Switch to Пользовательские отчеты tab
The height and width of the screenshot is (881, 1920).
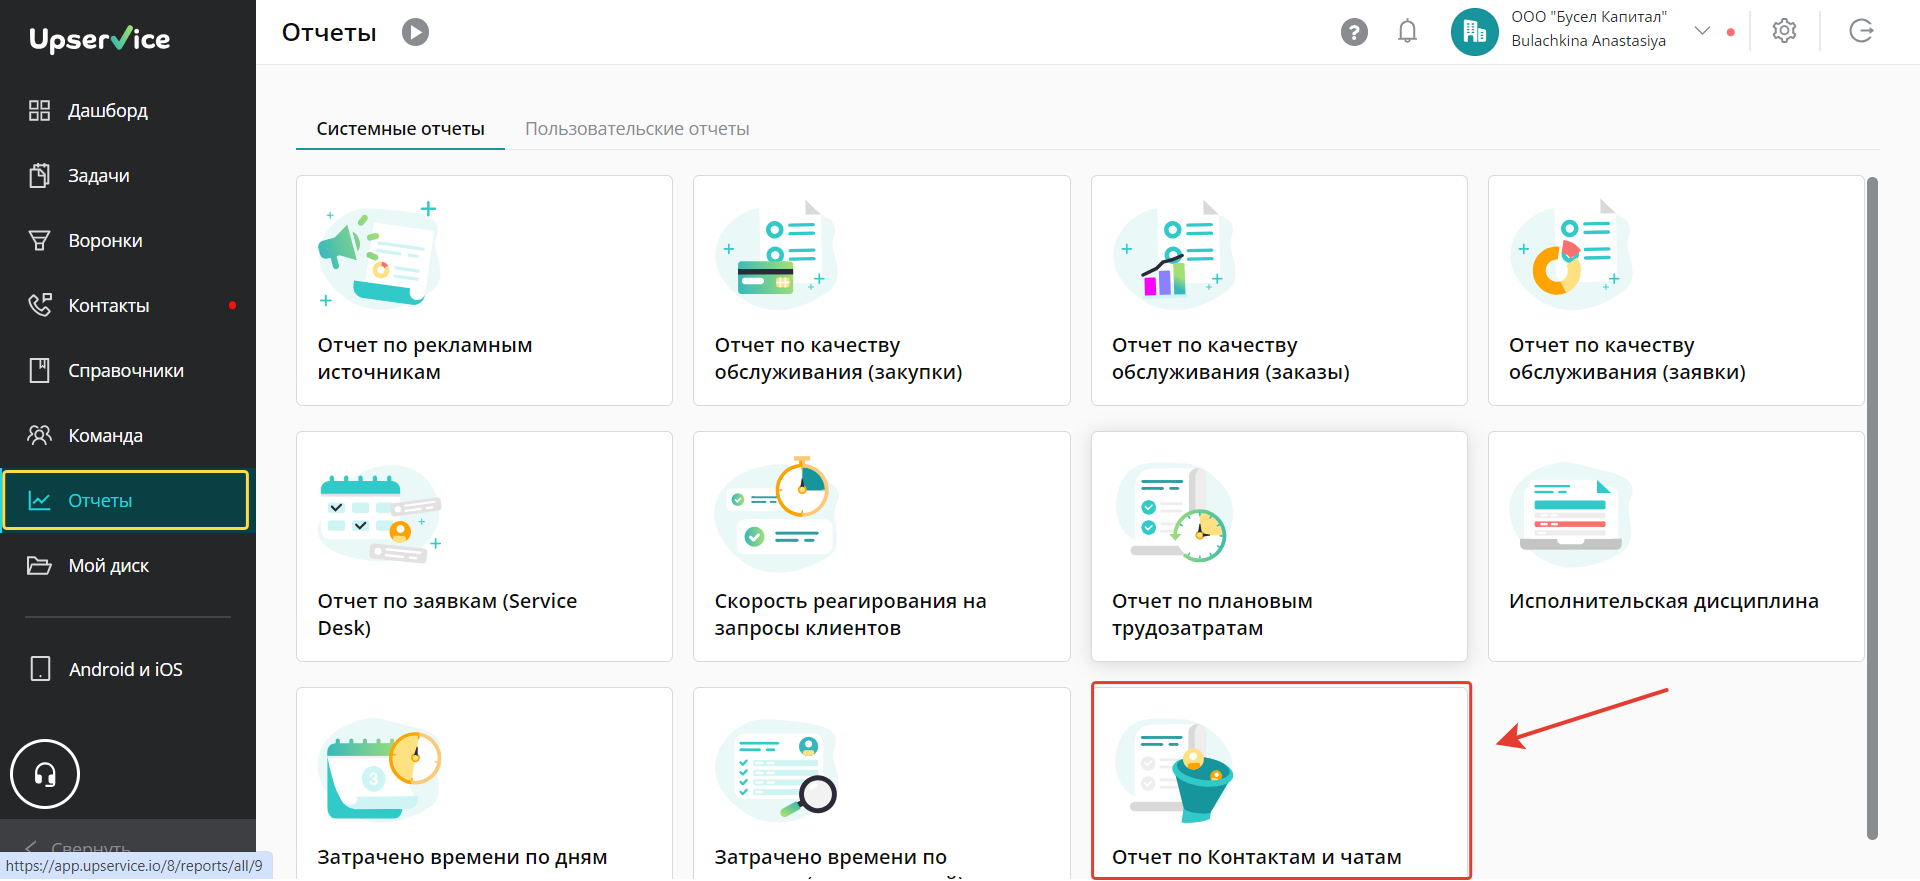(x=637, y=129)
